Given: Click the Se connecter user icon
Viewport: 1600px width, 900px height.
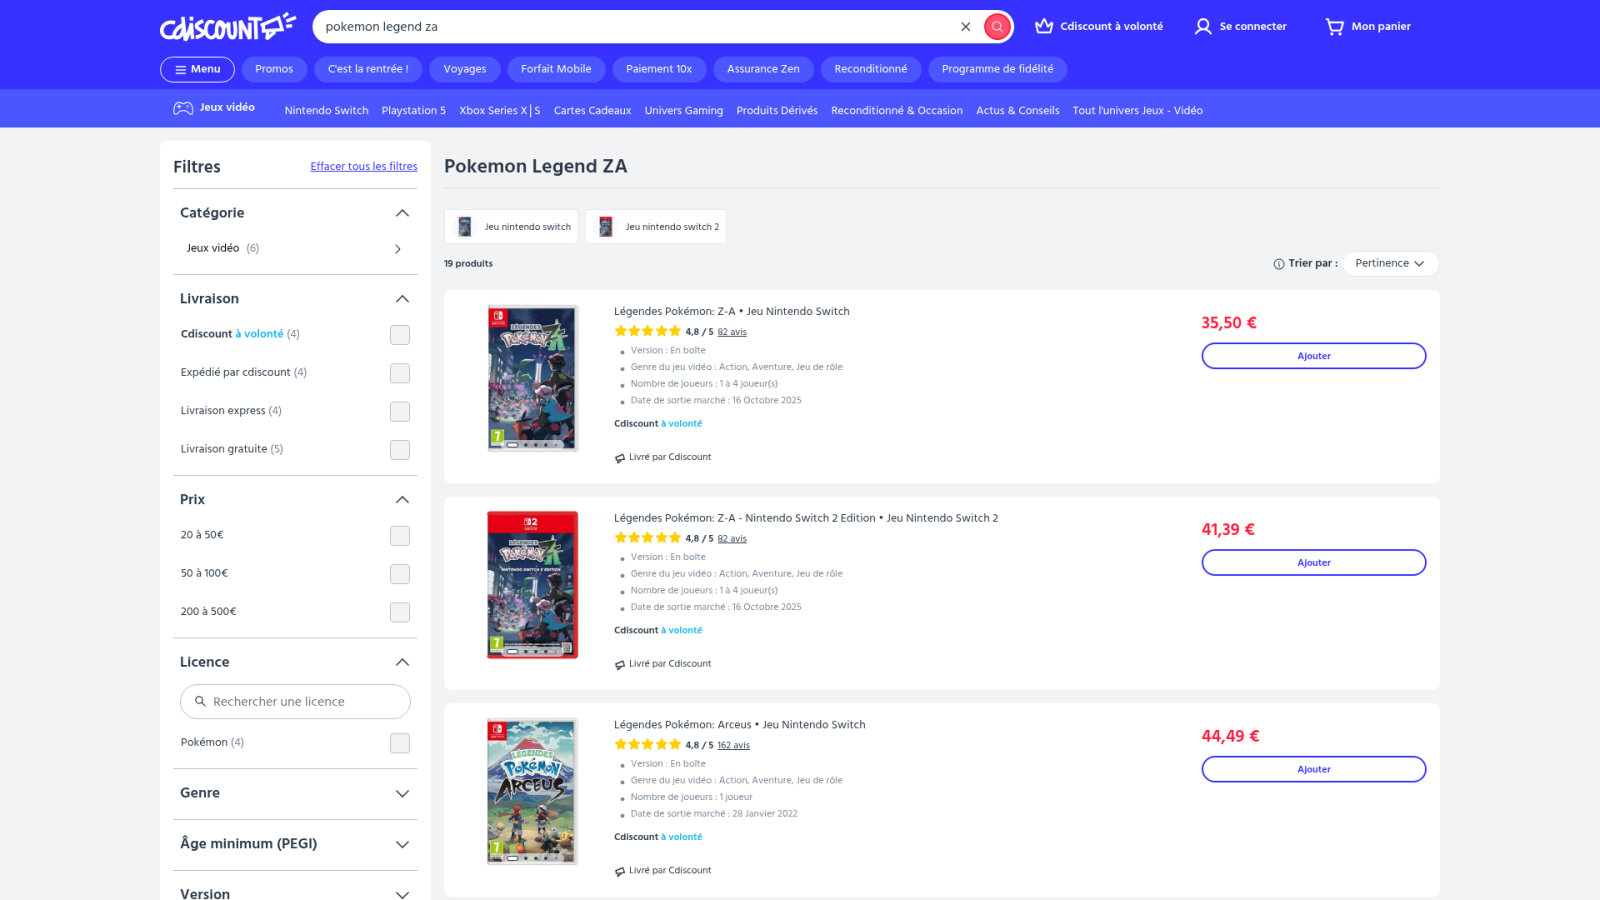Looking at the screenshot, I should tap(1203, 27).
